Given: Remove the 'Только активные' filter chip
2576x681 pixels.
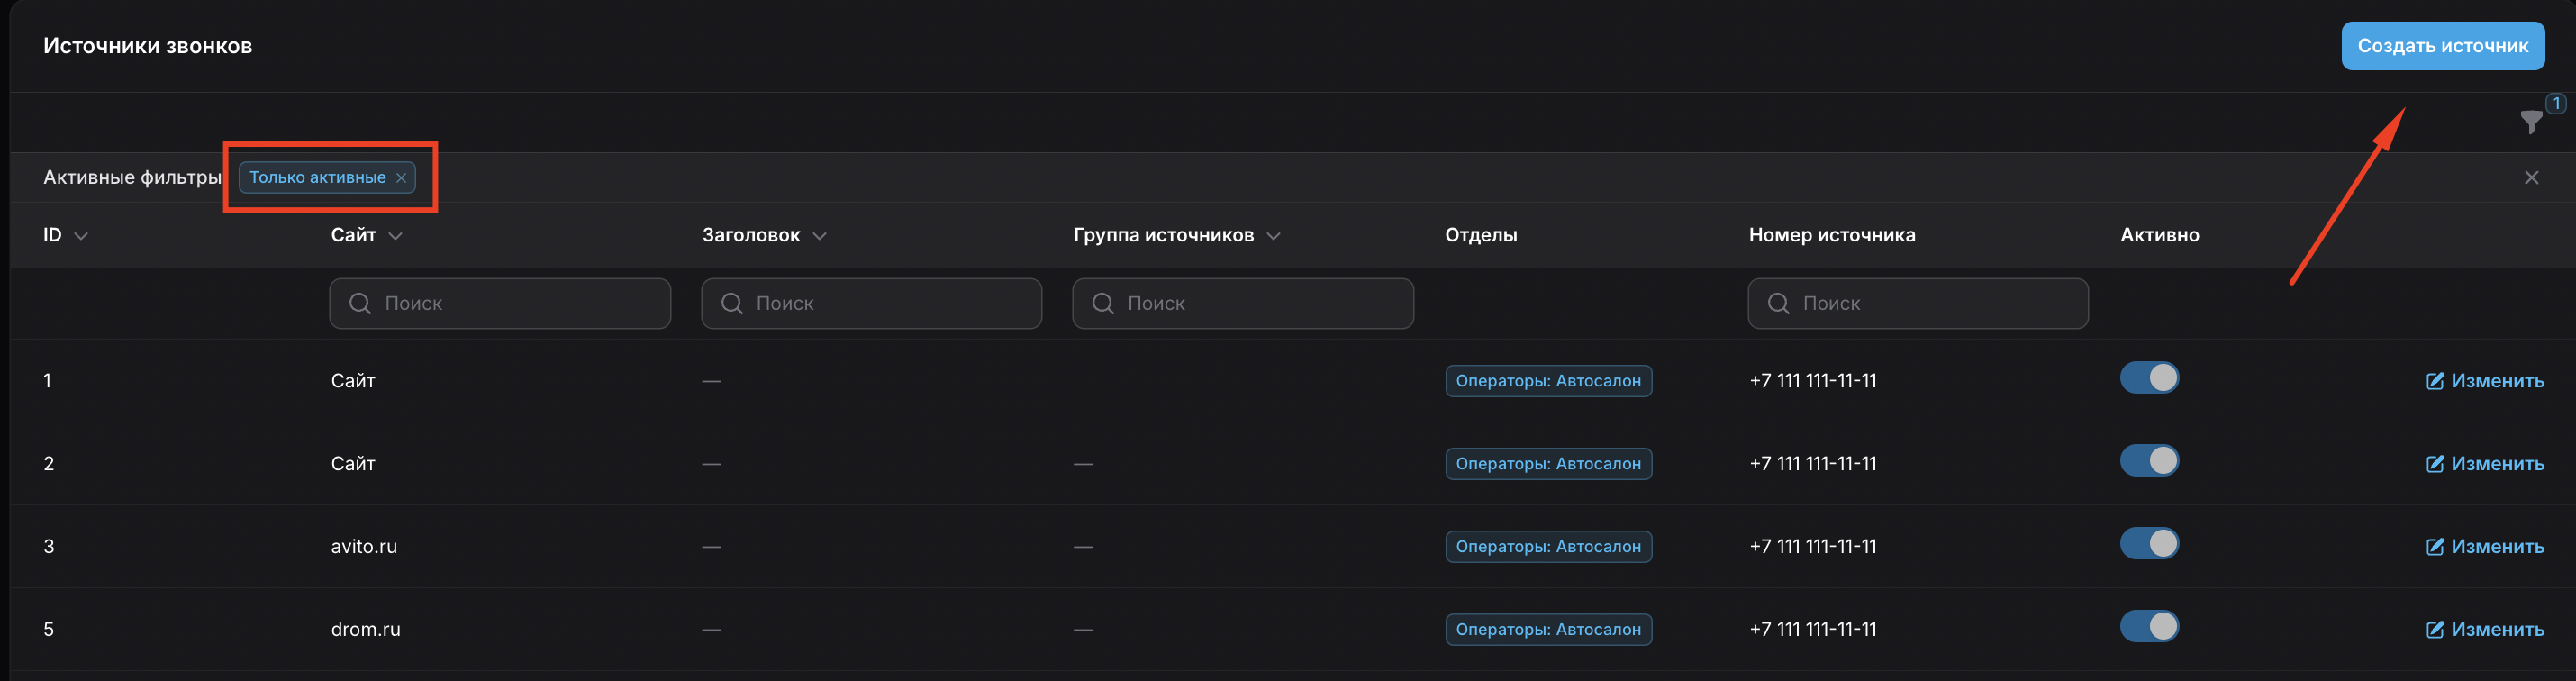Looking at the screenshot, I should 401,178.
